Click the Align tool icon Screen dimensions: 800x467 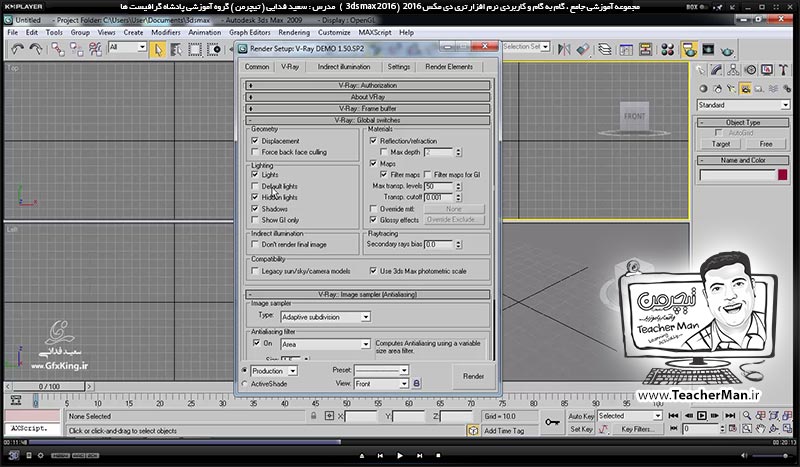pos(583,49)
